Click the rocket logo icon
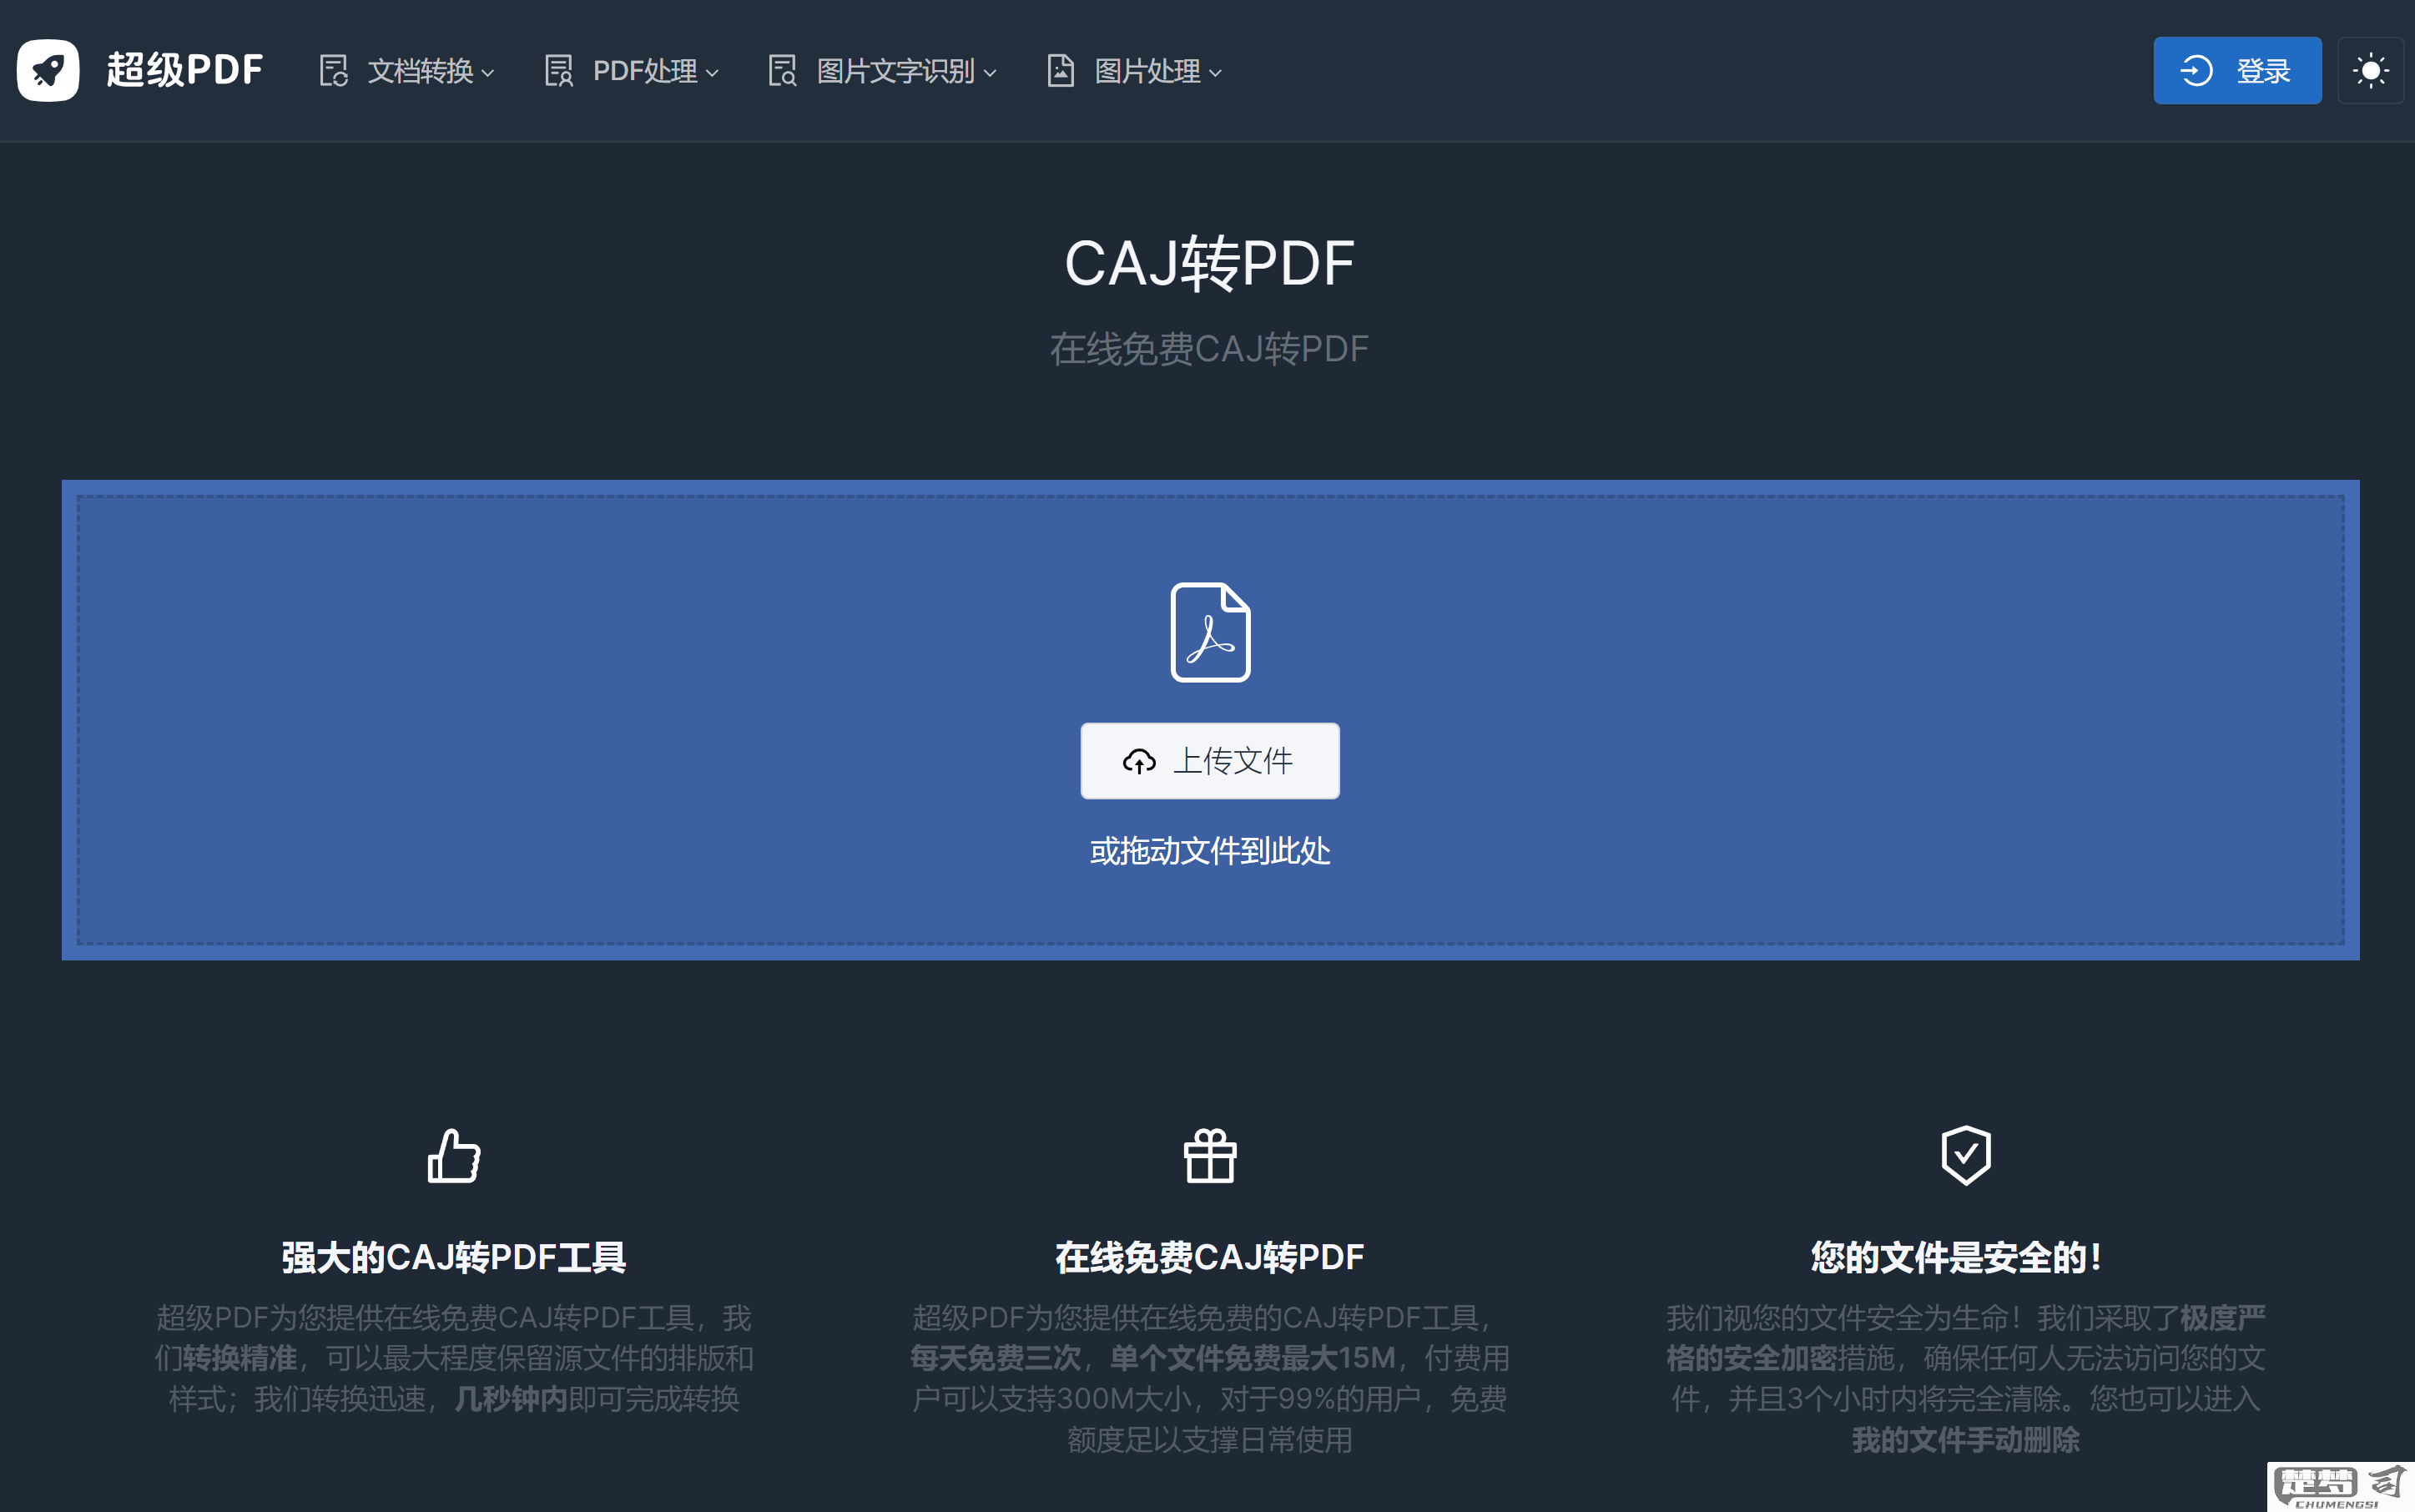This screenshot has height=1512, width=2415. pos(48,70)
